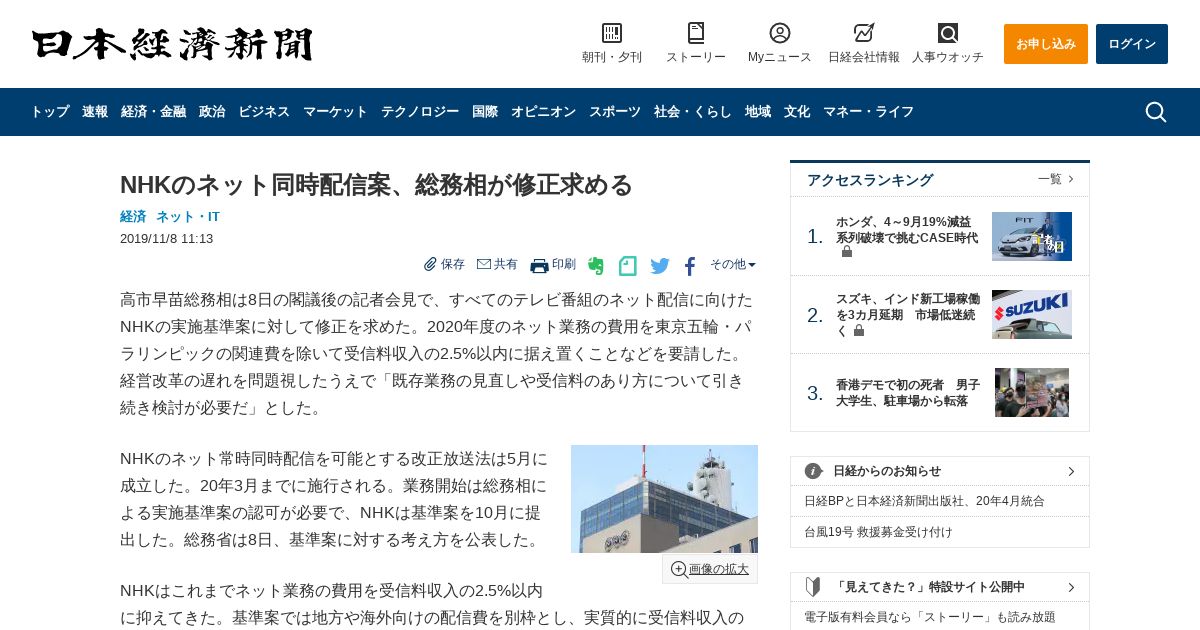
Task: Open マネー・ライフ navigation item
Action: [868, 112]
